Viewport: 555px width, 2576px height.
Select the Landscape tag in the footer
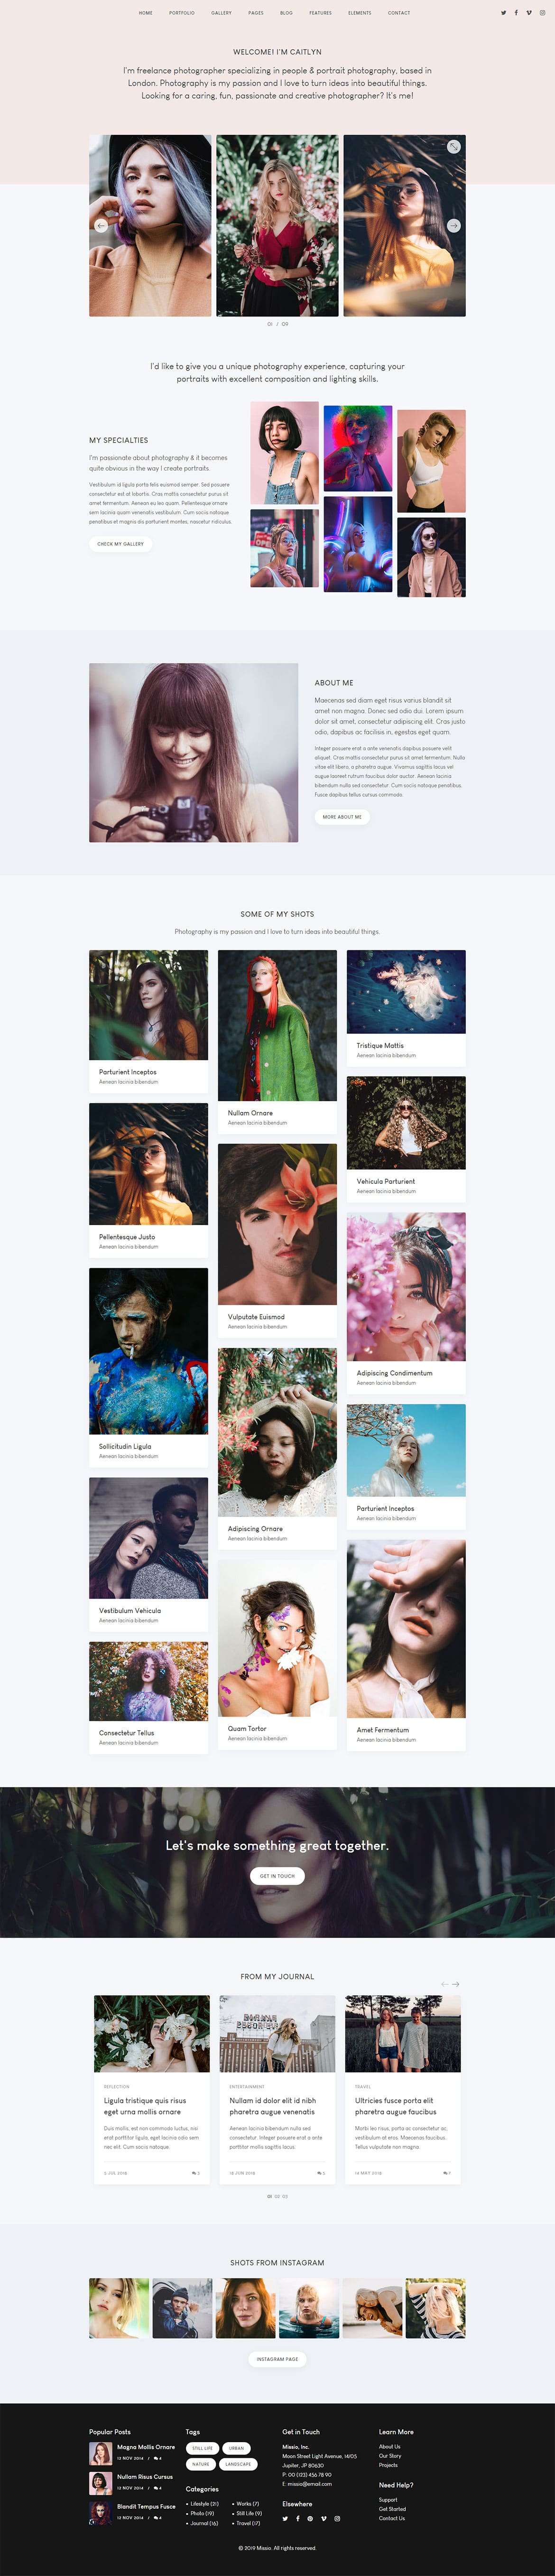(238, 2464)
